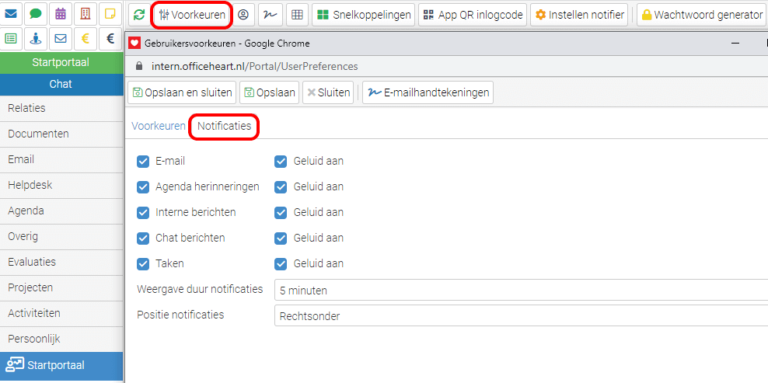768x383 pixels.
Task: Open Persoonlijk in the sidebar
Action: (61, 339)
